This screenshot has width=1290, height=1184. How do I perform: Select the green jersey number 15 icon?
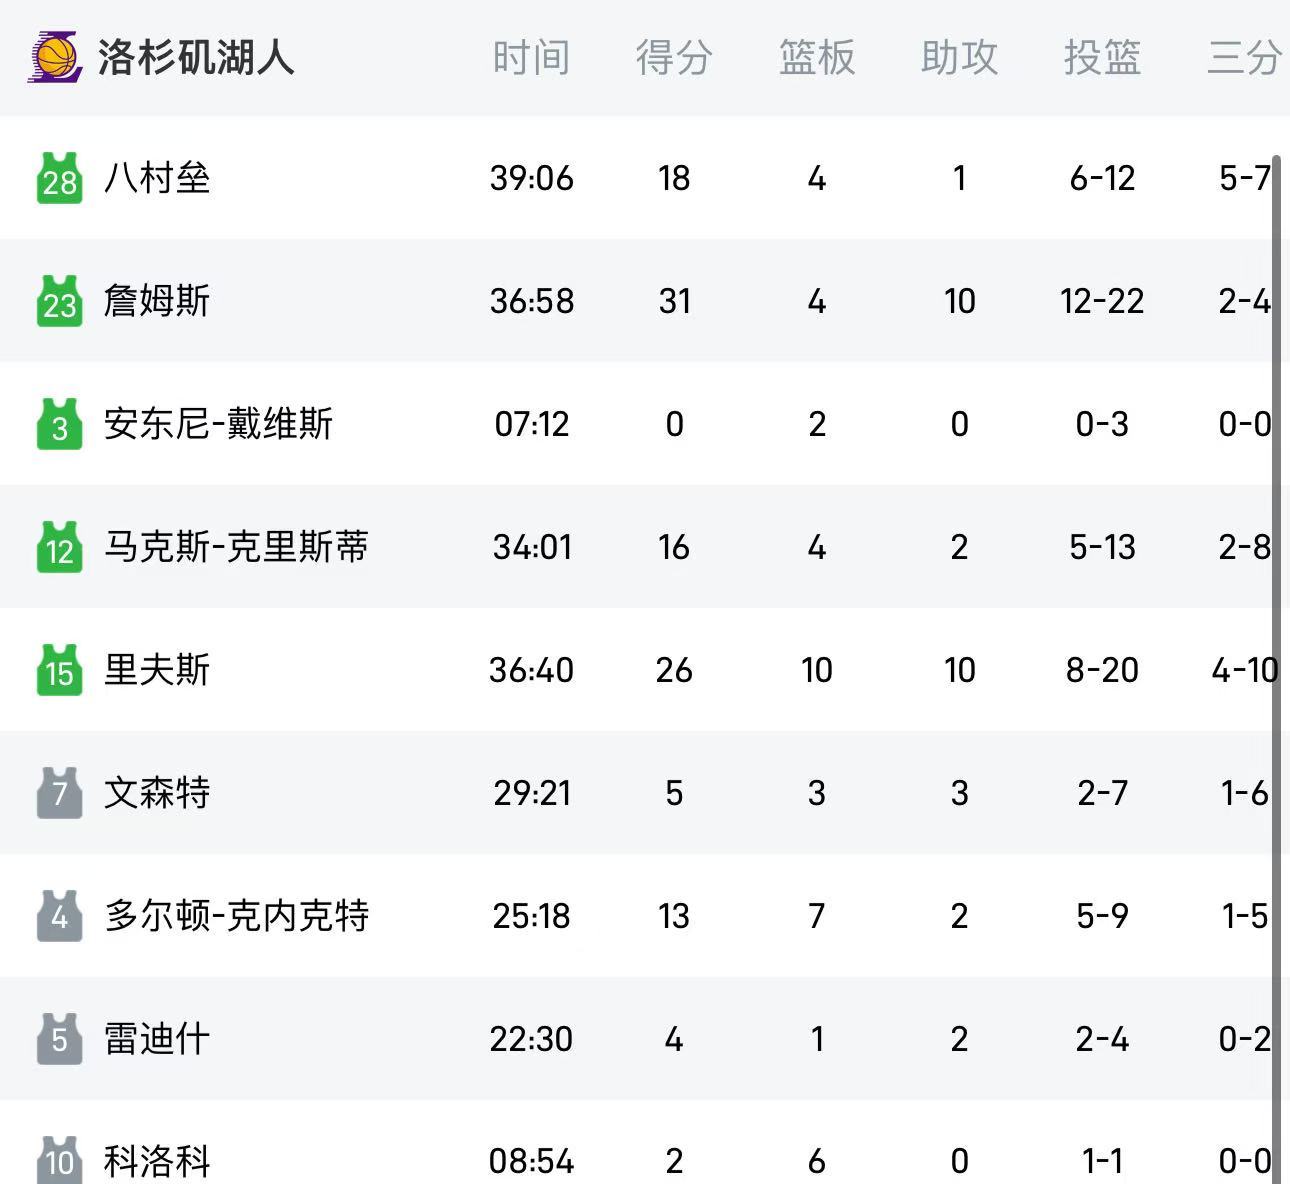[59, 670]
